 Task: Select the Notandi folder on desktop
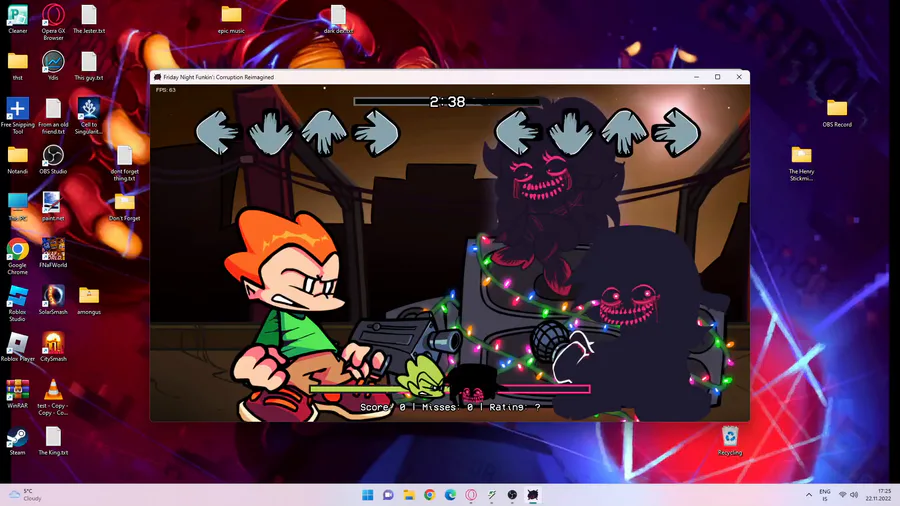[x=17, y=159]
